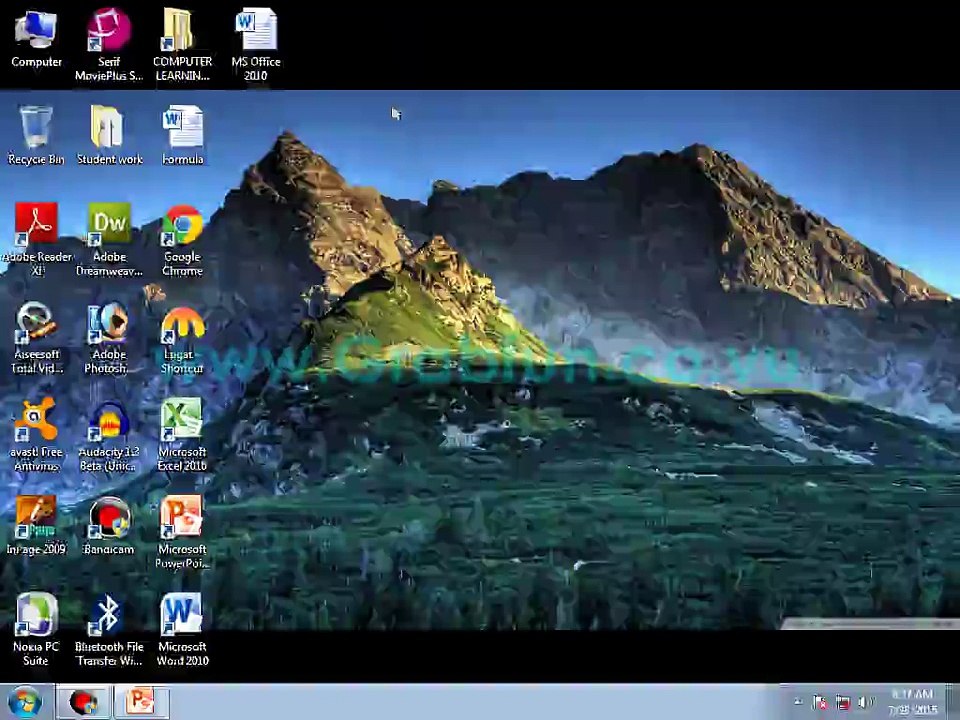Select the Adobe Dreamweaver shortcut
This screenshot has width=960, height=720.
(109, 239)
